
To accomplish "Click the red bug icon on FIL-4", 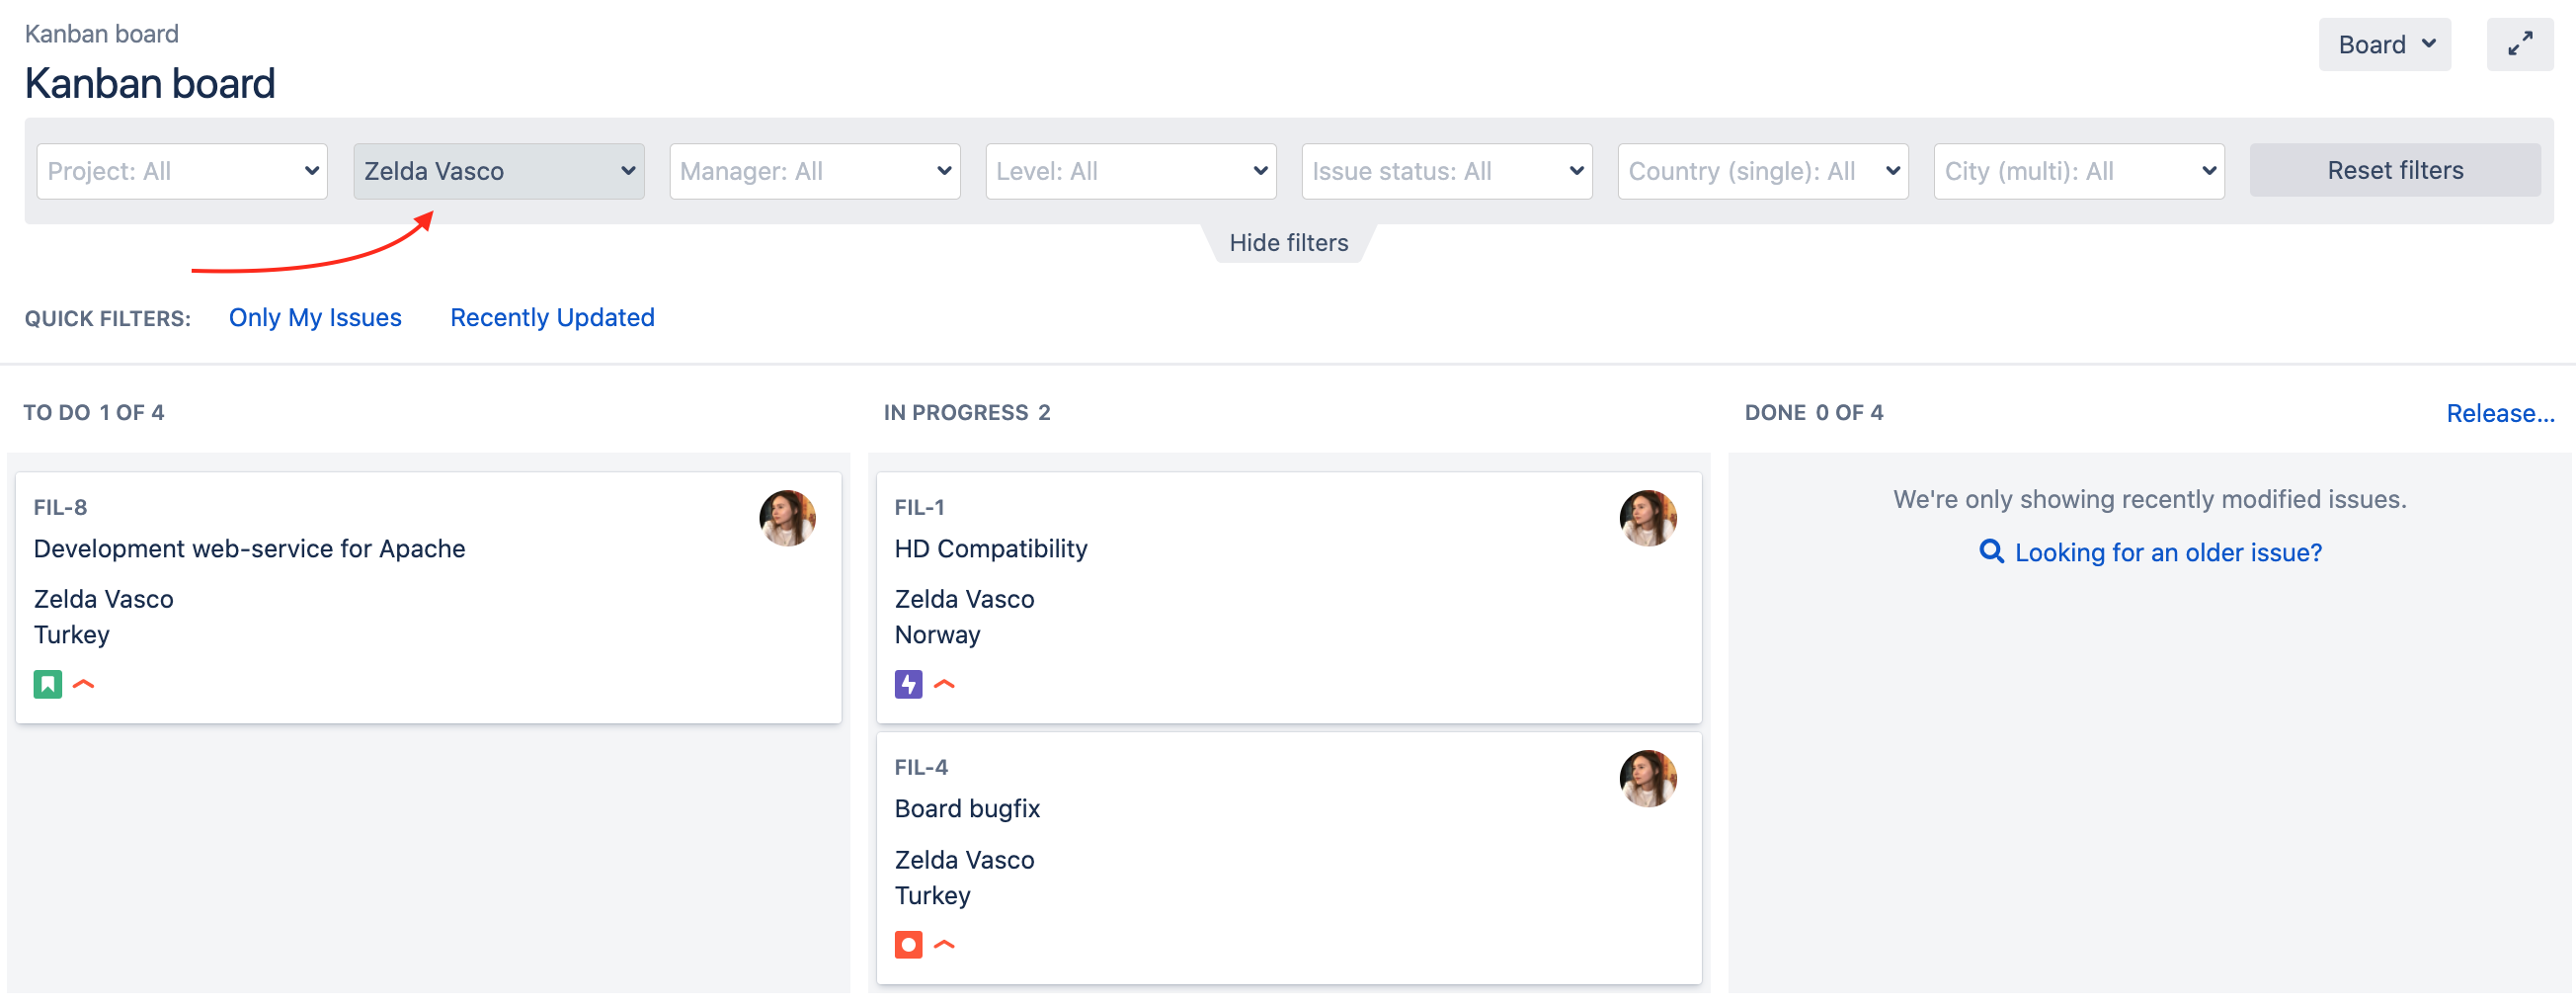I will pyautogui.click(x=908, y=944).
